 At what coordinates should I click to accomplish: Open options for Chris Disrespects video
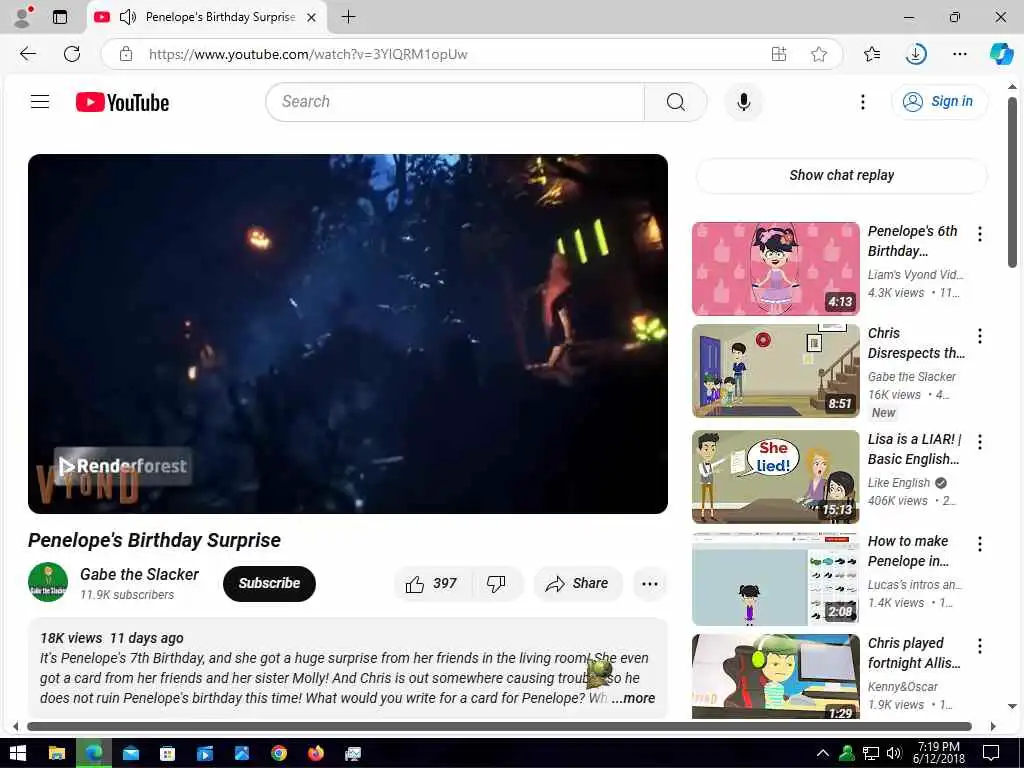coord(980,336)
